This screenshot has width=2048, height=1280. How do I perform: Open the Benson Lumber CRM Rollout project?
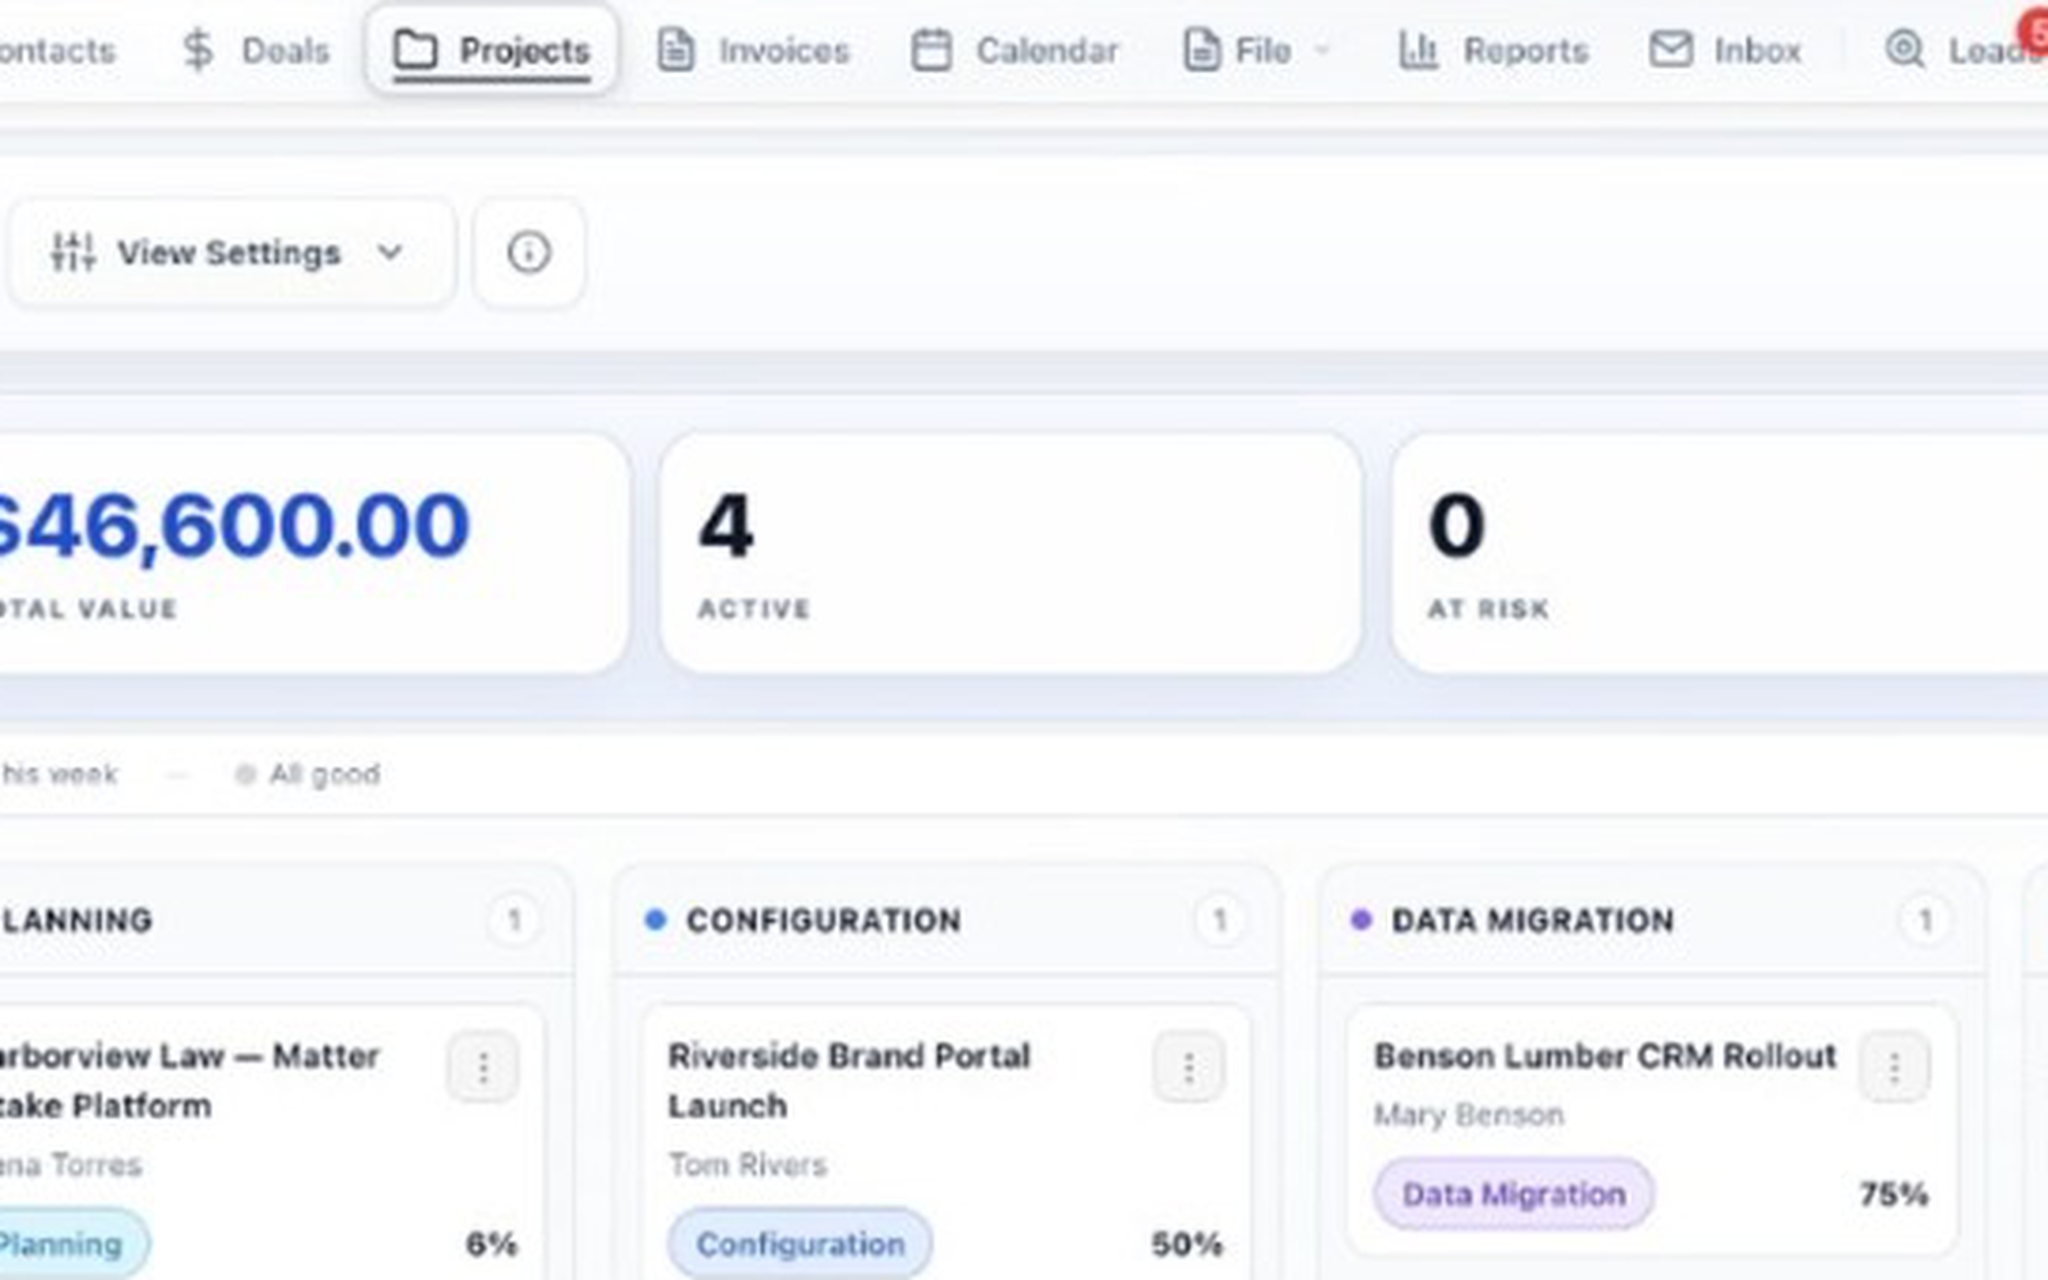(1605, 1056)
